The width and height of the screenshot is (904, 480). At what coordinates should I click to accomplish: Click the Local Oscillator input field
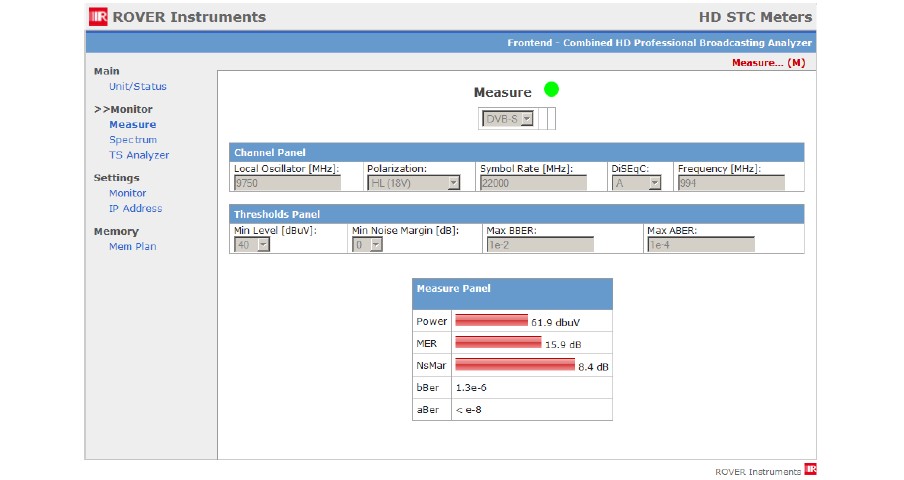287,183
